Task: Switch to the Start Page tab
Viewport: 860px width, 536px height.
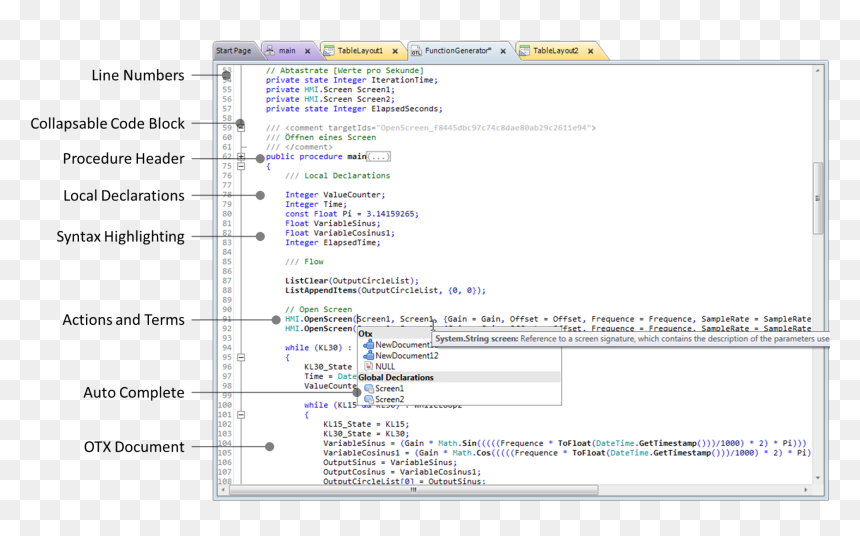Action: (x=234, y=50)
